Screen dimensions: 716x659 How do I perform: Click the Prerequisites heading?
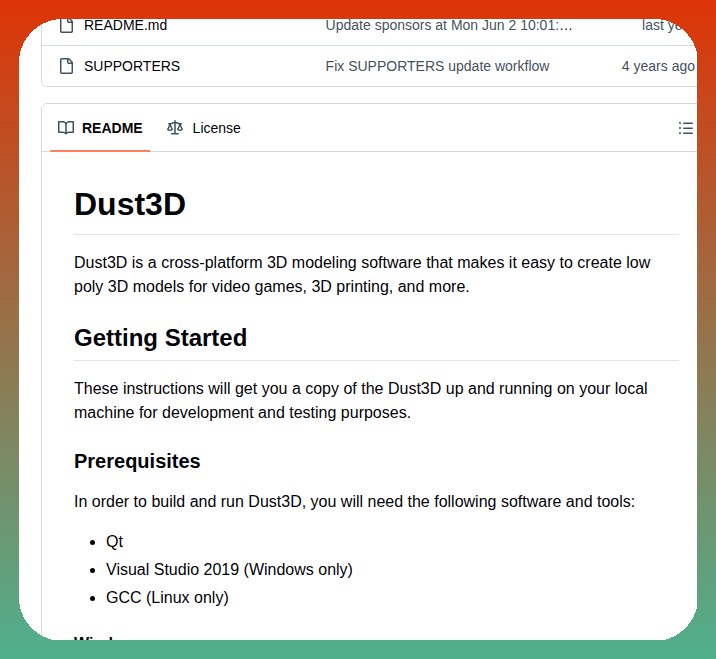point(137,461)
